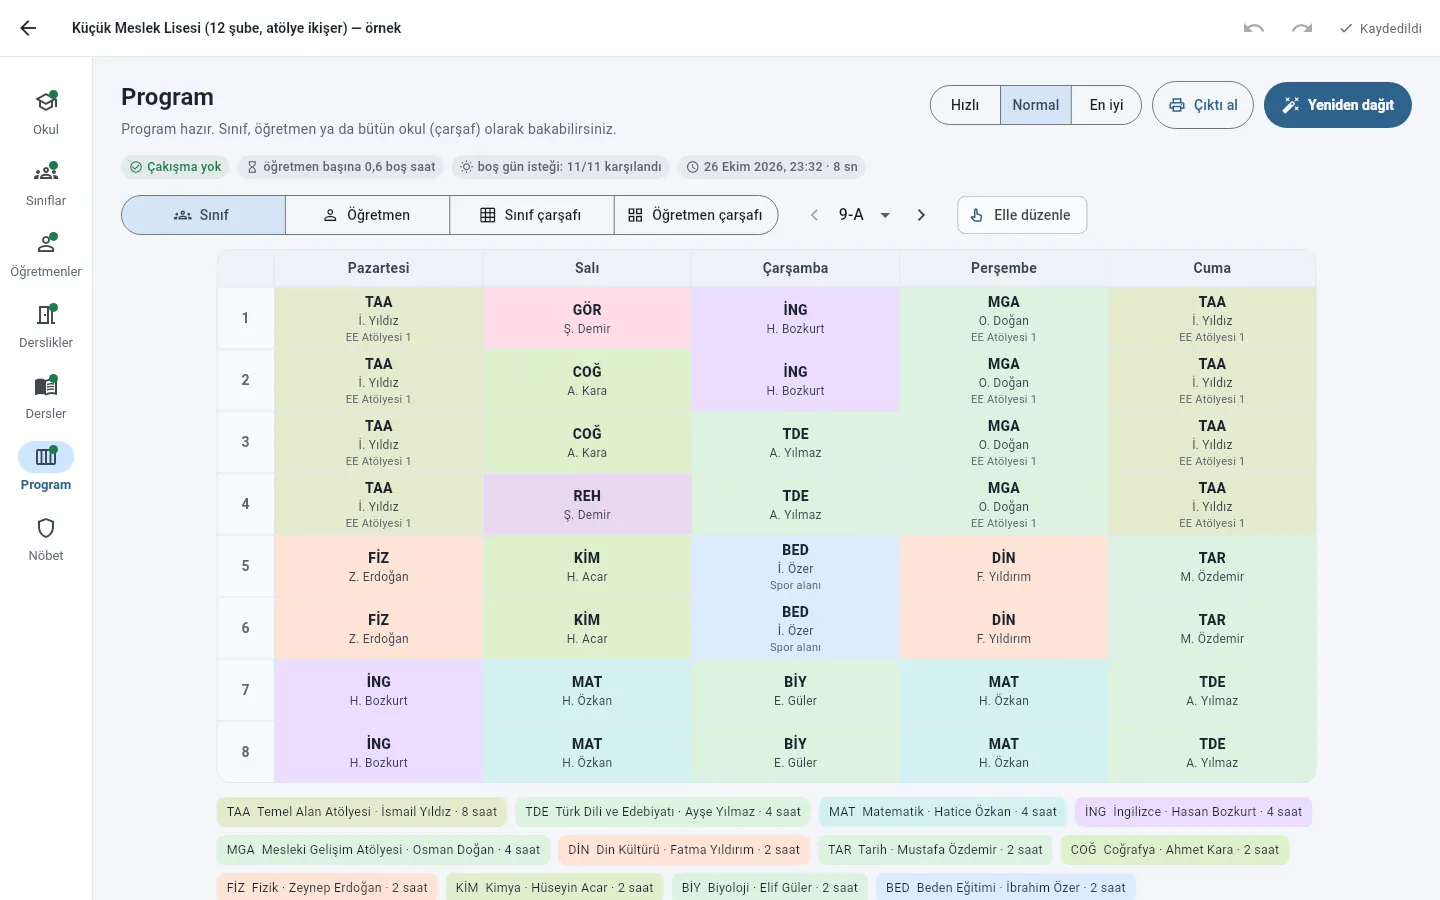This screenshot has height=900, width=1440.
Task: Click the Perşembe column header
Action: 1004,268
